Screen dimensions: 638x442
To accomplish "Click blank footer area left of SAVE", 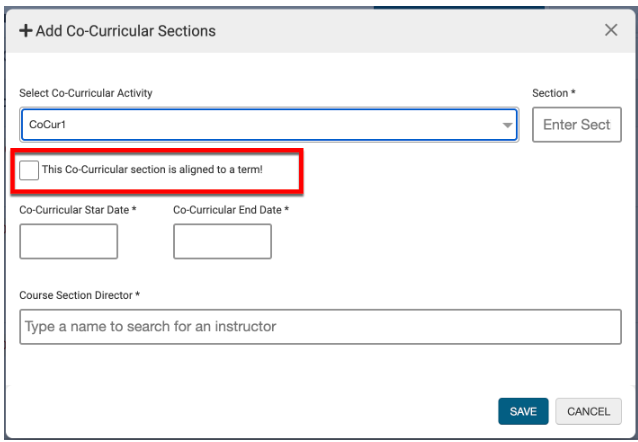I will 250,411.
